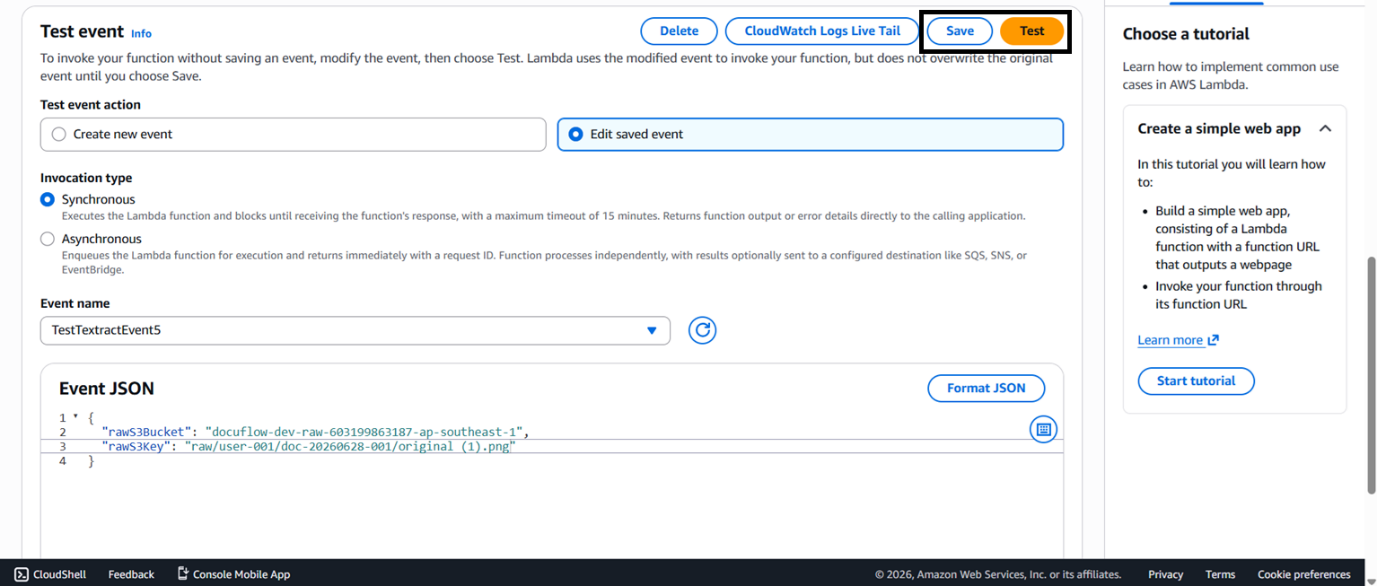Open the Event name dropdown TestTextractEvent5
The image size is (1377, 586).
coord(355,330)
